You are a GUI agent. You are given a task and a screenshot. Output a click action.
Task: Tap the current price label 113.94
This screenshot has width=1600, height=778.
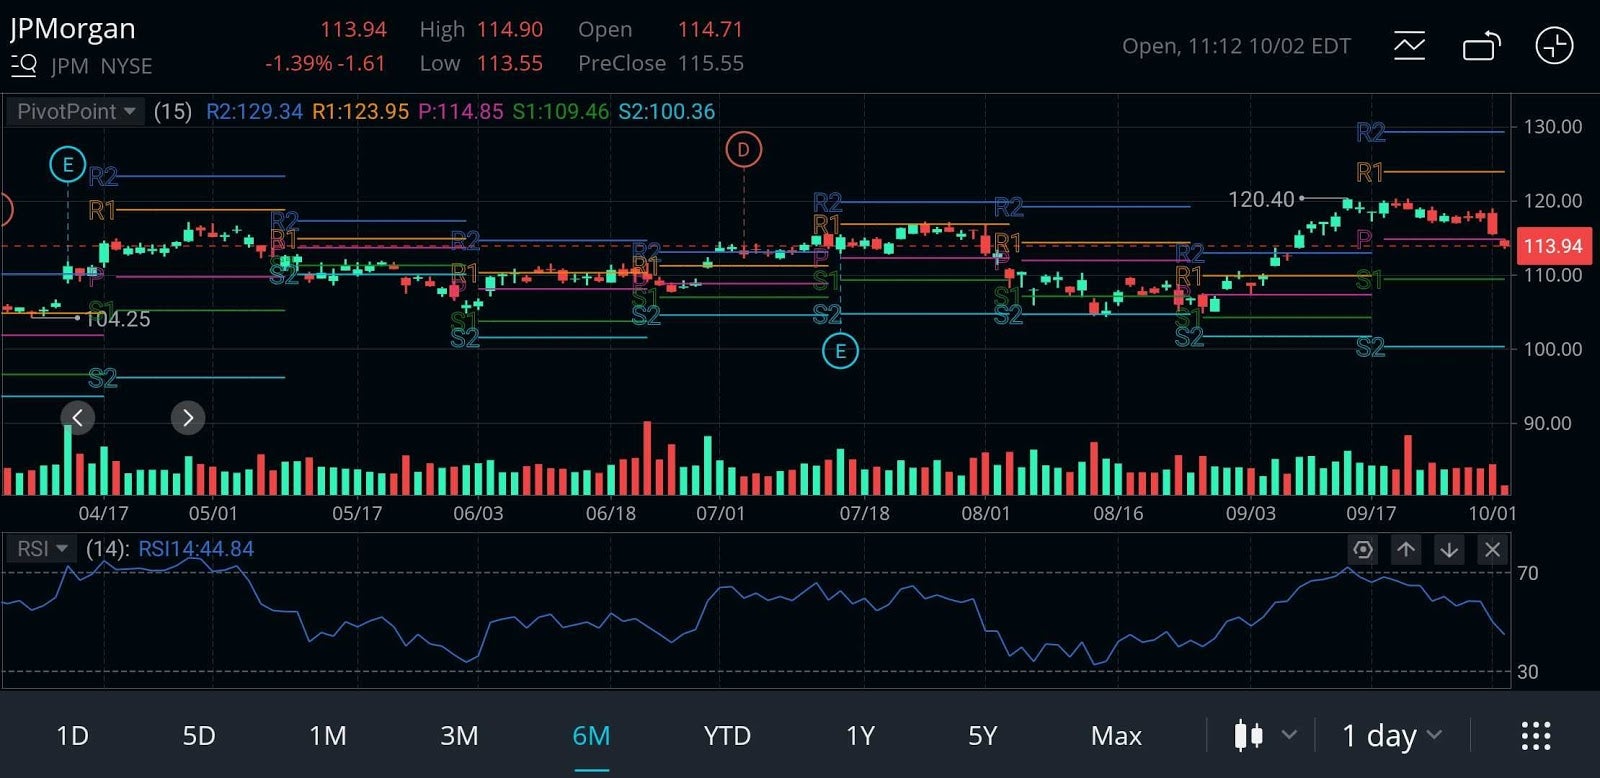pyautogui.click(x=353, y=30)
